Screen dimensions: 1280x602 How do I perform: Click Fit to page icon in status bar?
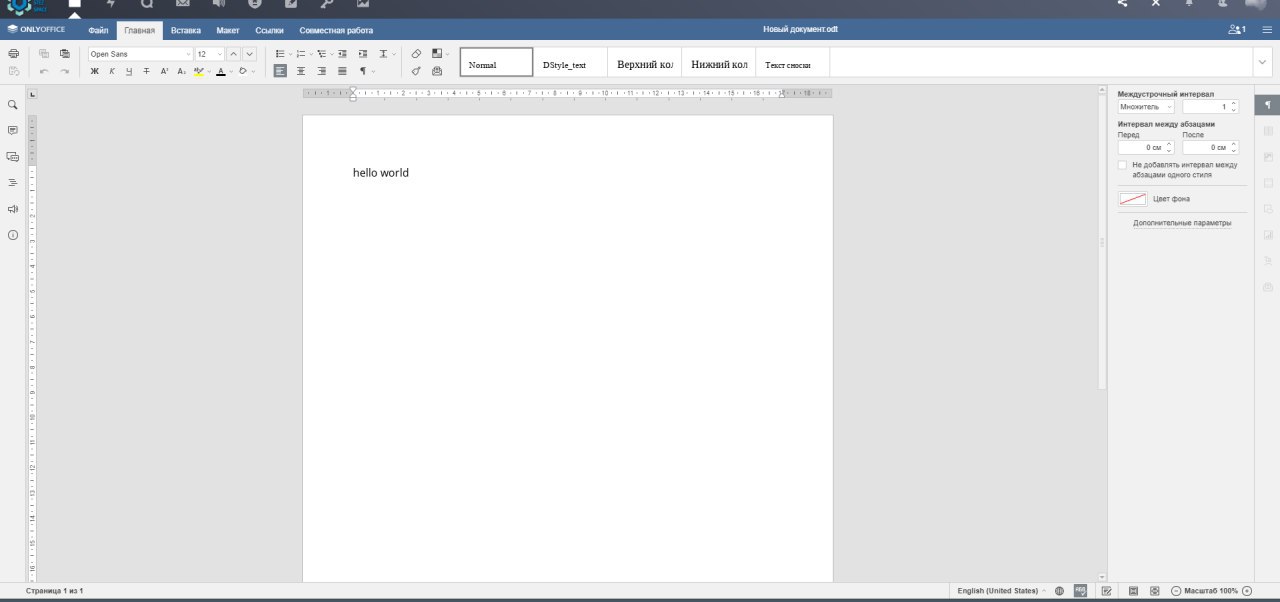[1134, 591]
